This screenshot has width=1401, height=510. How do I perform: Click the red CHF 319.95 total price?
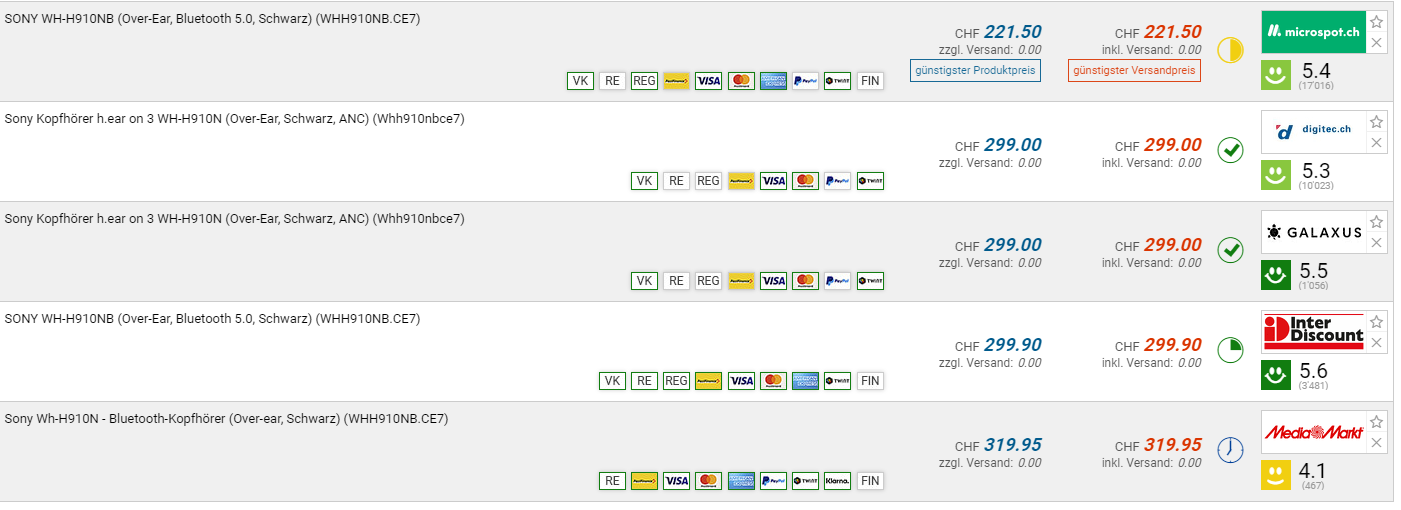pyautogui.click(x=1173, y=445)
